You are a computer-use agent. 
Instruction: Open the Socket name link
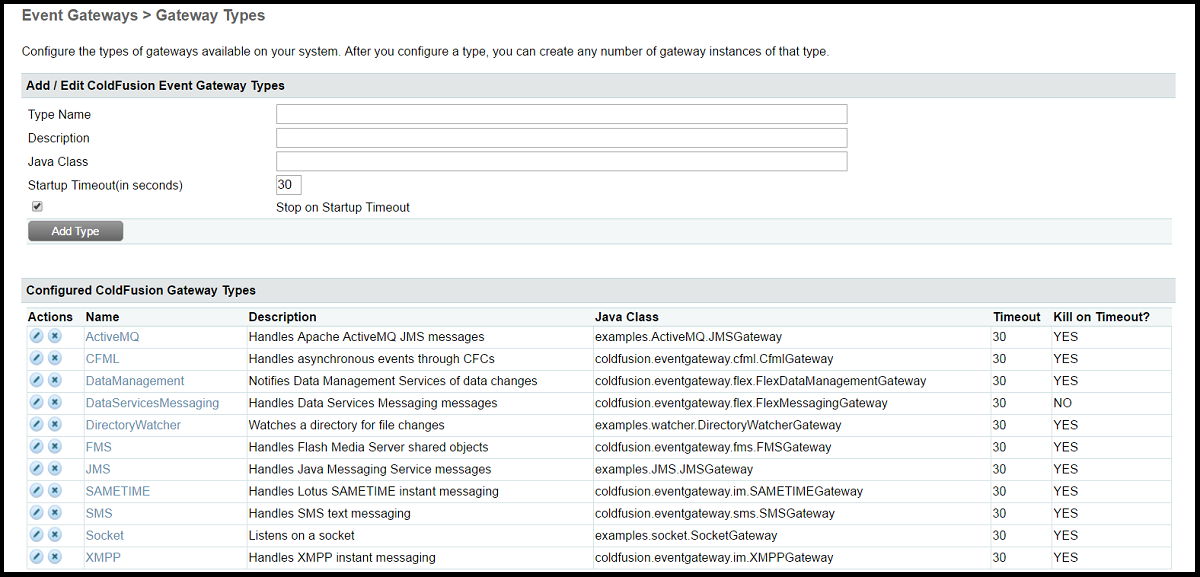105,535
